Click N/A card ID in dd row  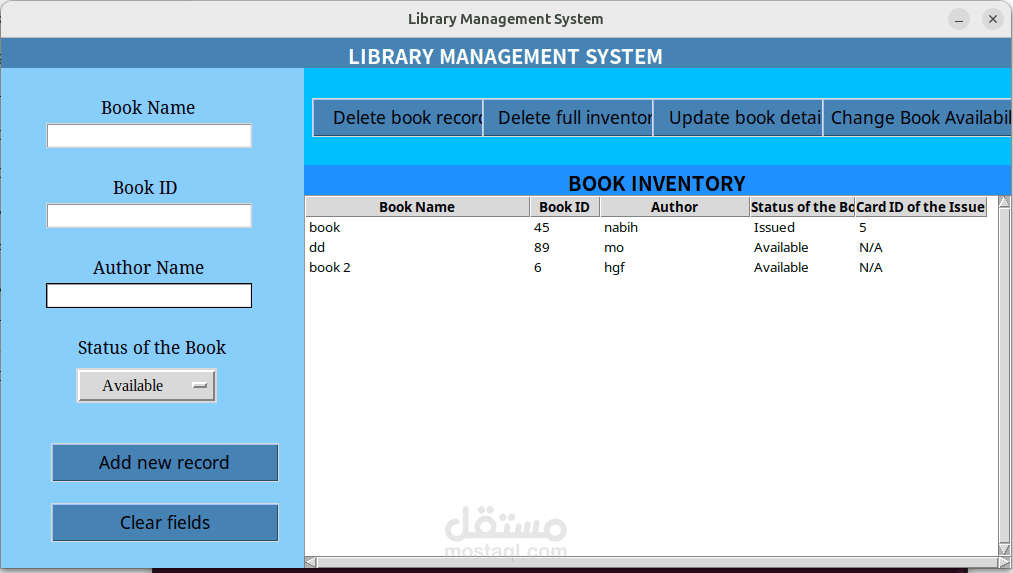871,247
